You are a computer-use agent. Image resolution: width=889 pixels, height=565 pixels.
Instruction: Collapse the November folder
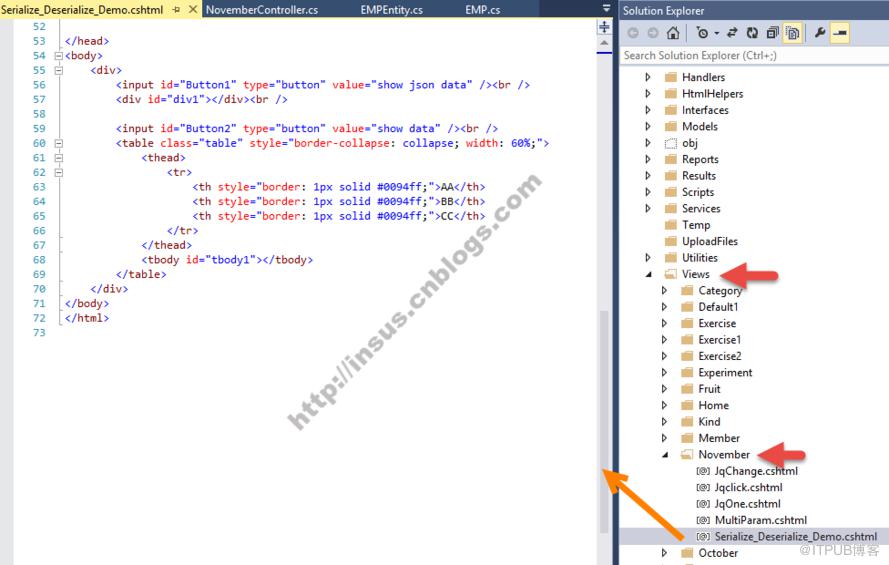click(665, 454)
